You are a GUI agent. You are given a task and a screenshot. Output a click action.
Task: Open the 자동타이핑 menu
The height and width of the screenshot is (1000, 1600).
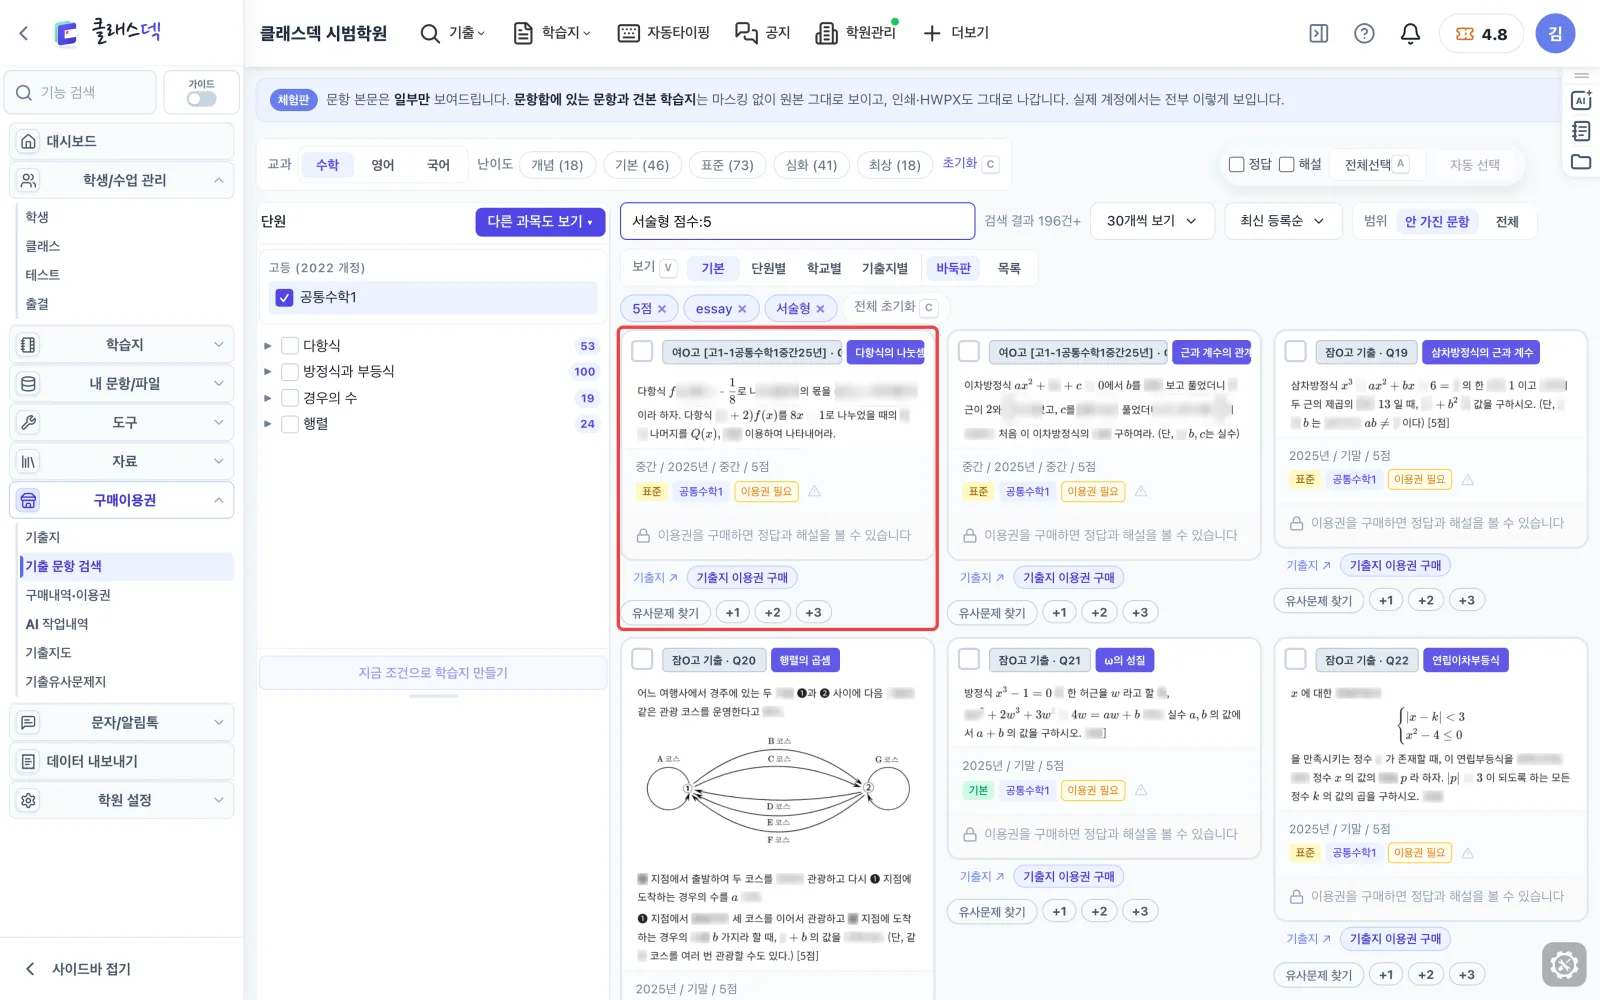tap(664, 33)
